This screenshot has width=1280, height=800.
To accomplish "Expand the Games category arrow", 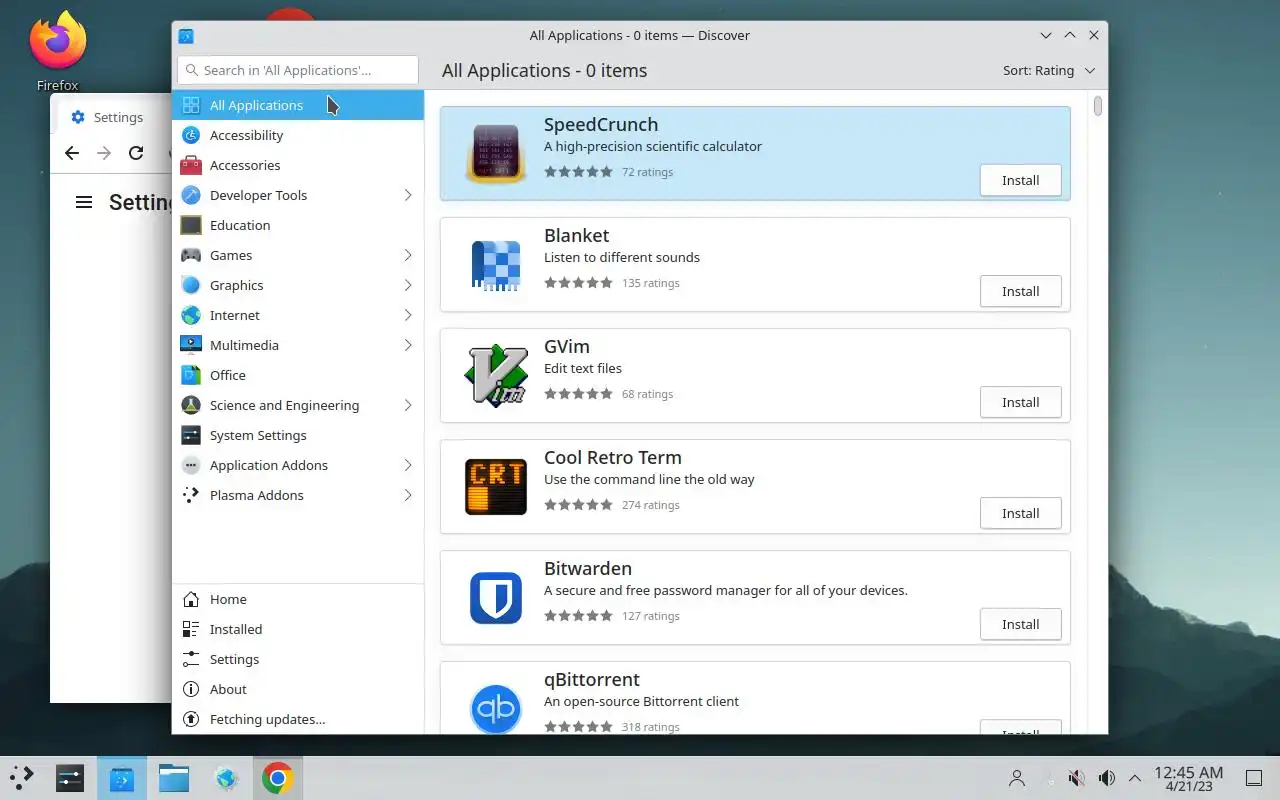I will point(408,255).
